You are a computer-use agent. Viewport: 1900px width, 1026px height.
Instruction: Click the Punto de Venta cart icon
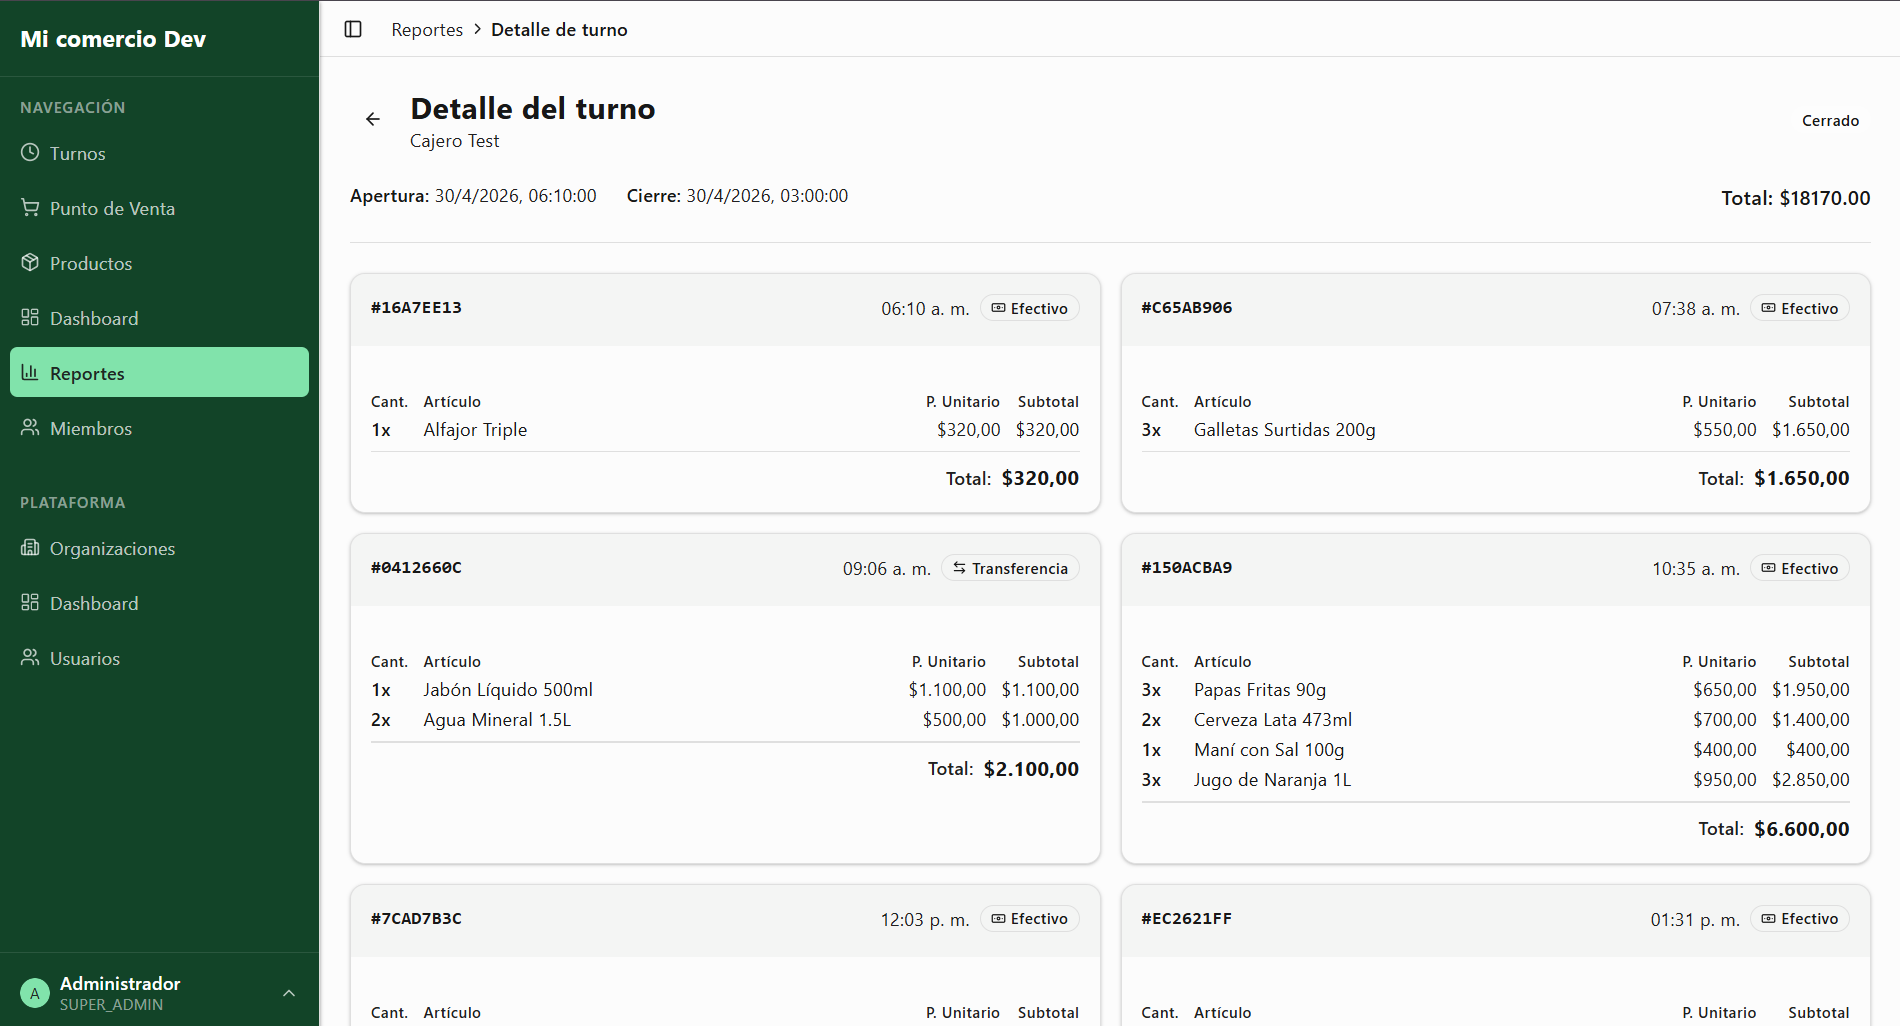point(30,208)
